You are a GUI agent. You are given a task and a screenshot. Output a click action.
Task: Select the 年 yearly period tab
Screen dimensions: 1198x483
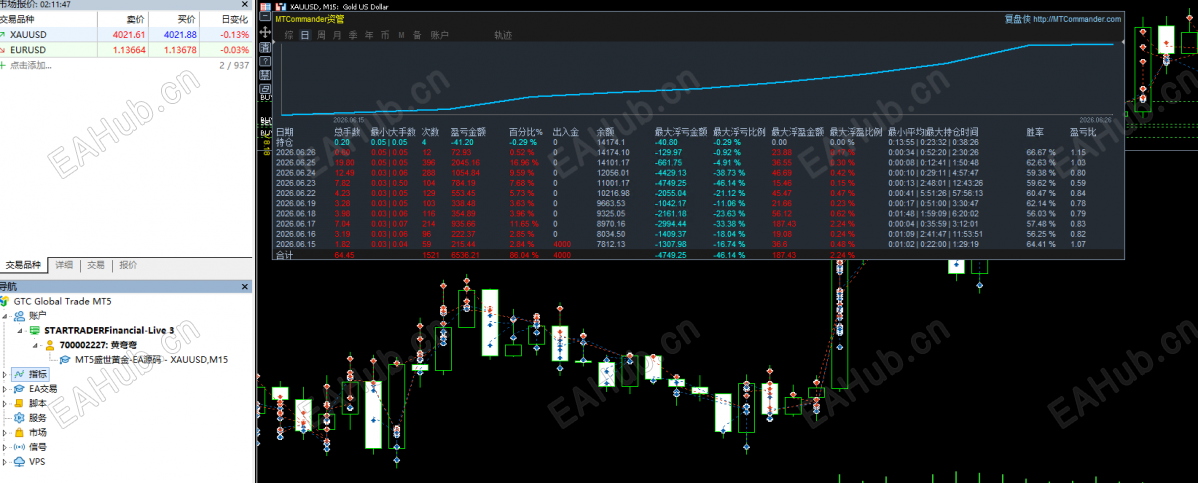pos(369,35)
